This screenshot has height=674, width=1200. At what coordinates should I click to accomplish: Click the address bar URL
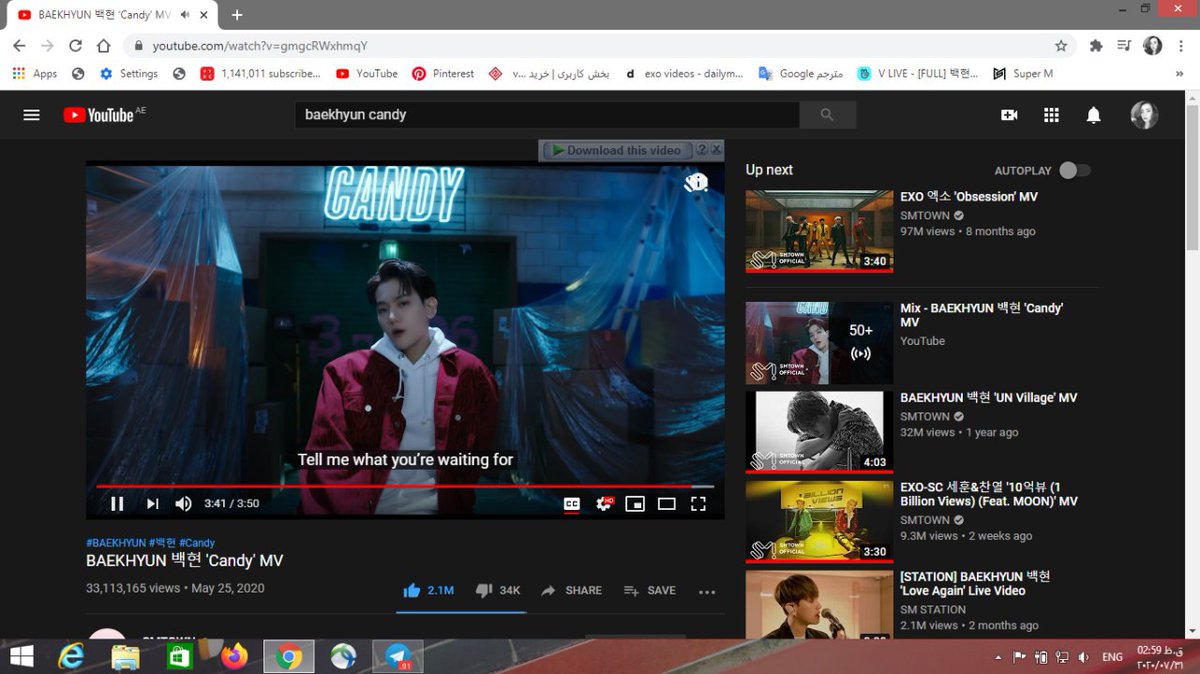[260, 46]
